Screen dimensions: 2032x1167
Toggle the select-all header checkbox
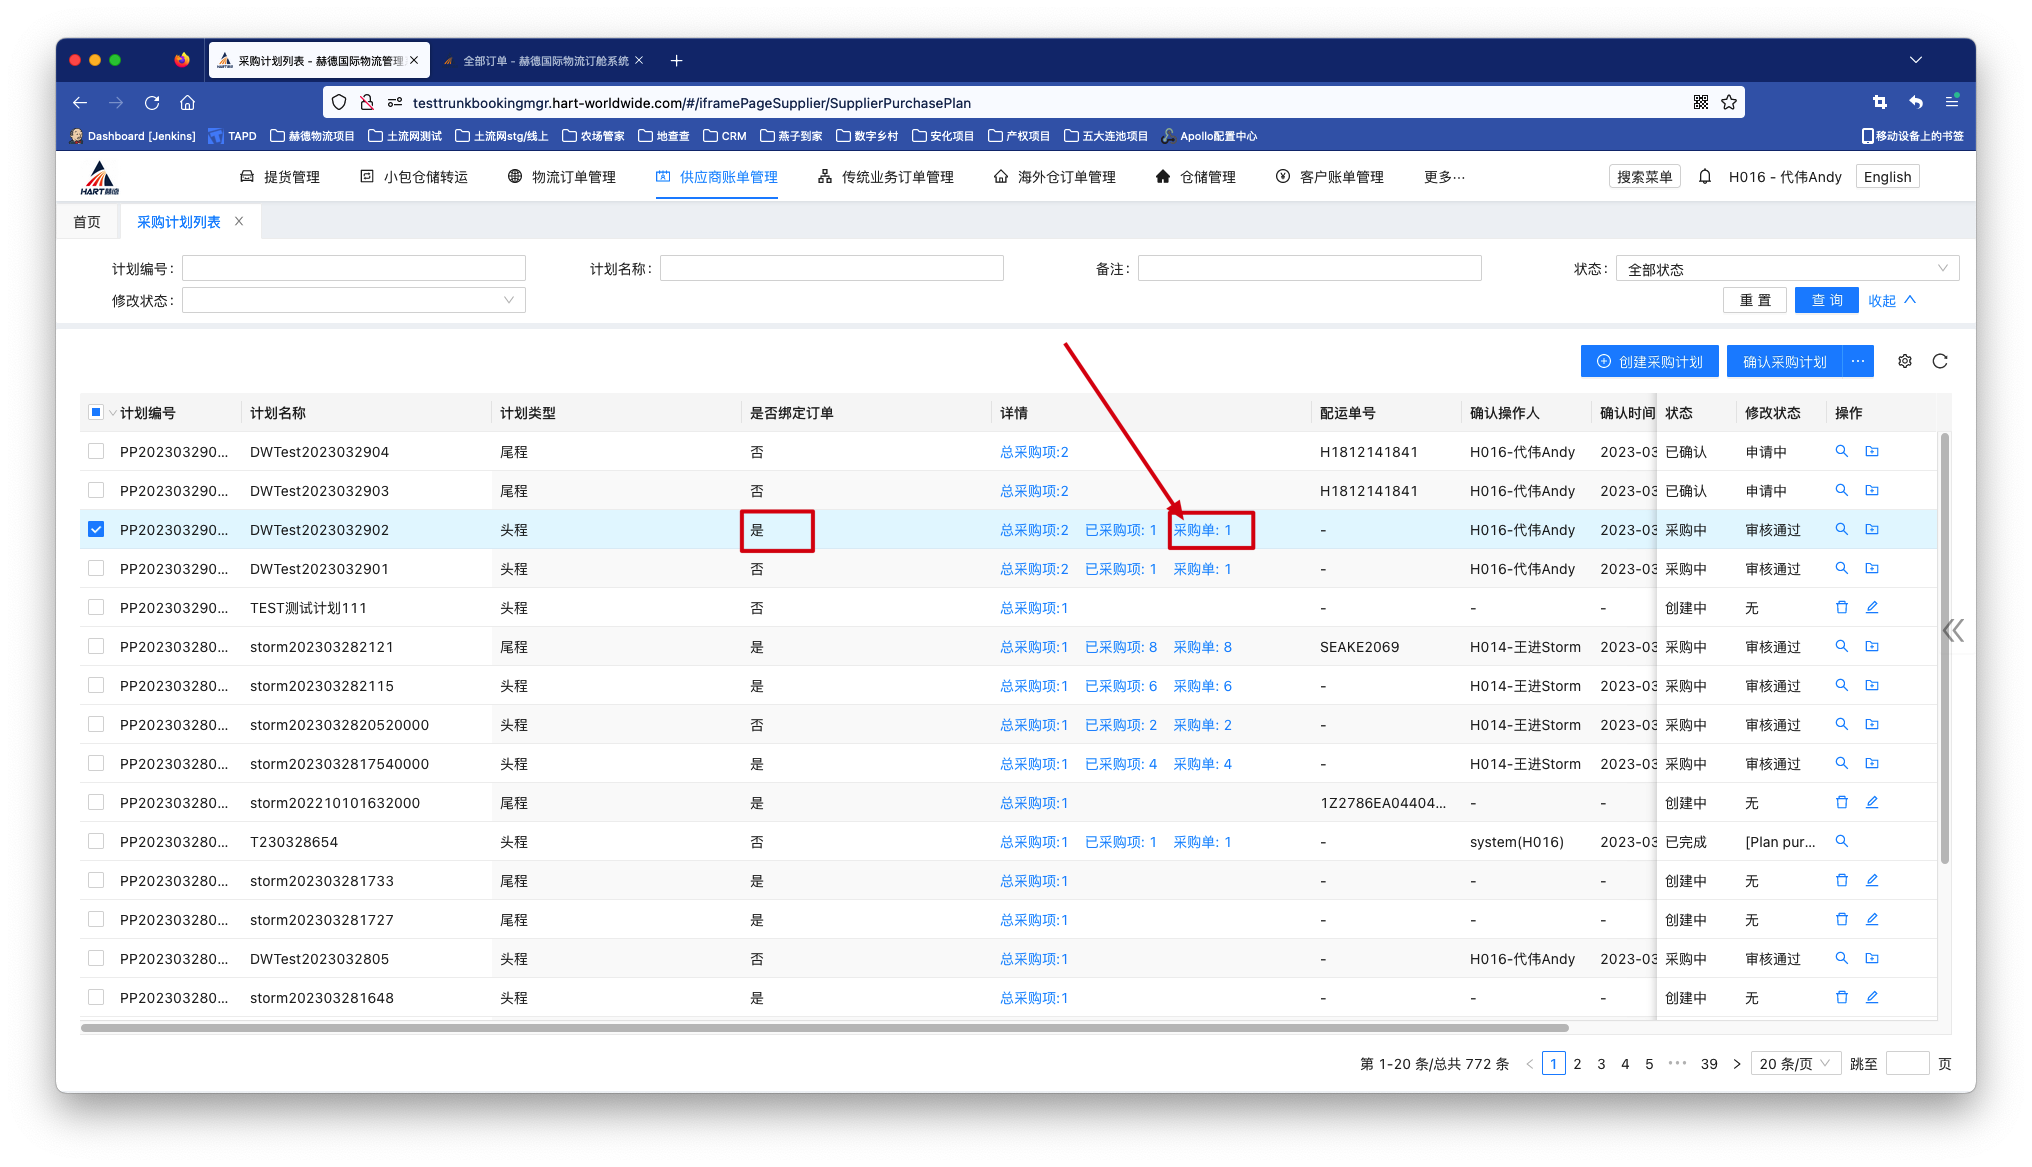(x=96, y=412)
